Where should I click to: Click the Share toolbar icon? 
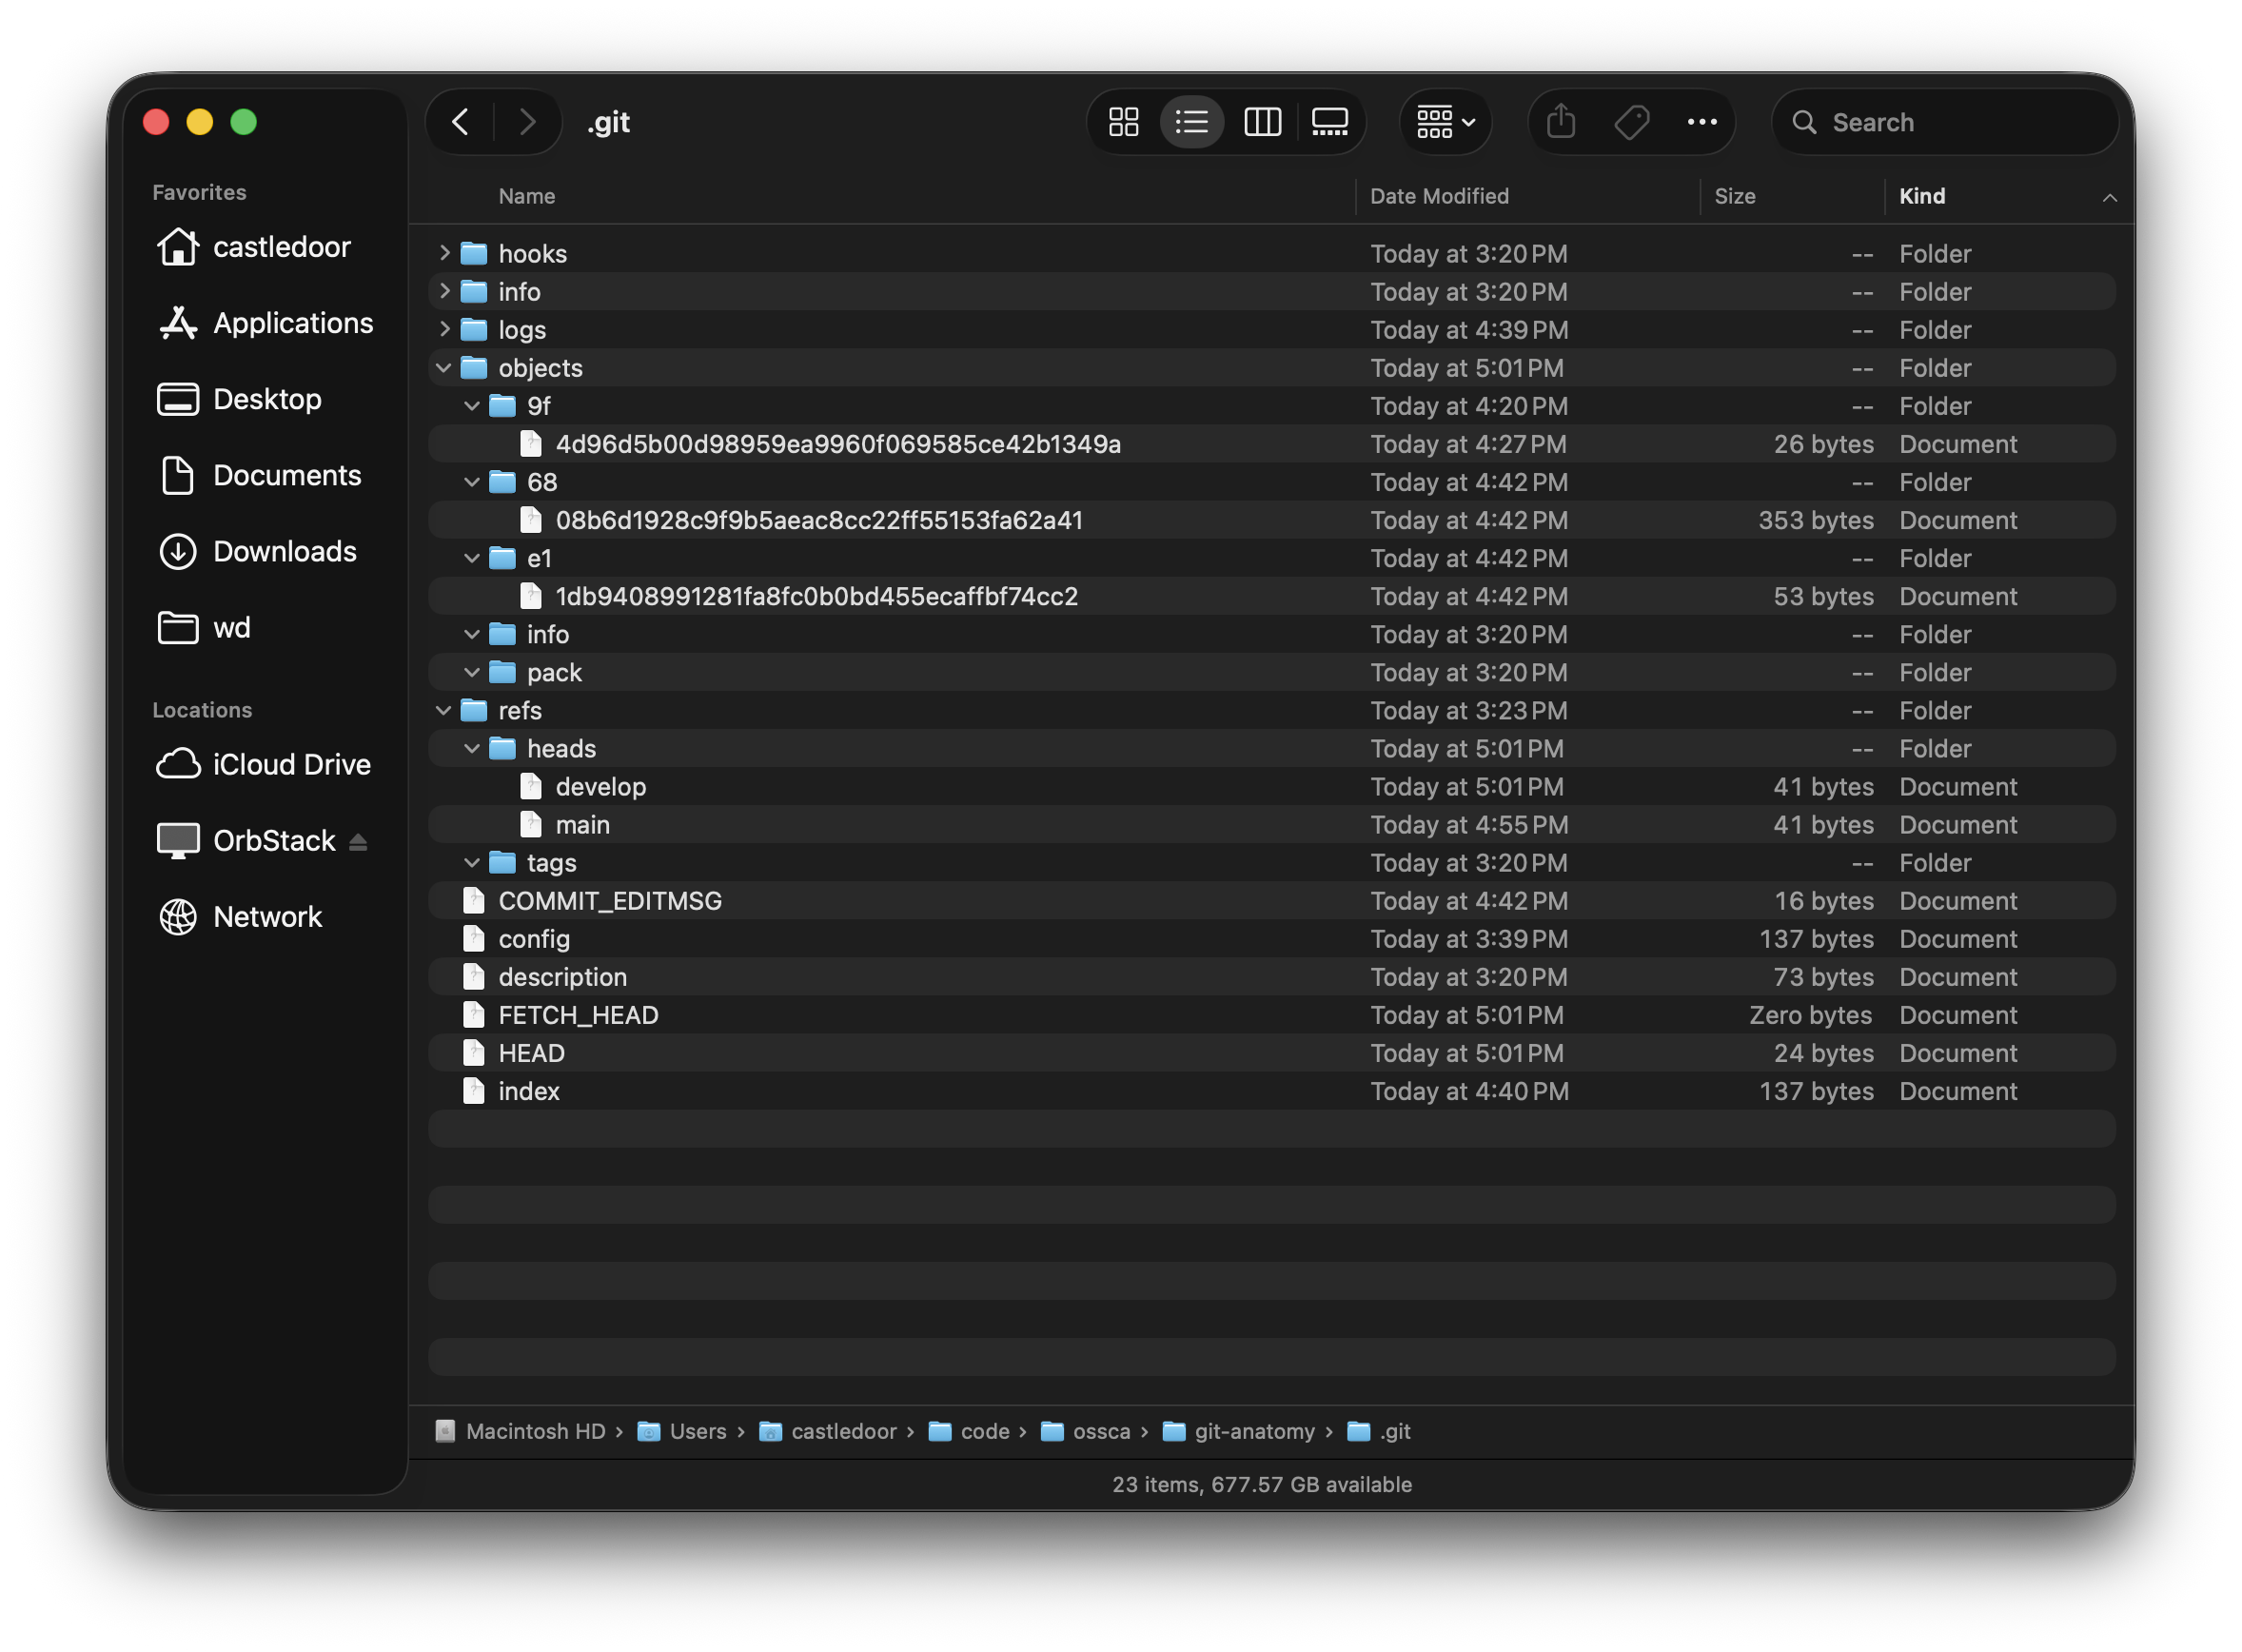coord(1560,122)
